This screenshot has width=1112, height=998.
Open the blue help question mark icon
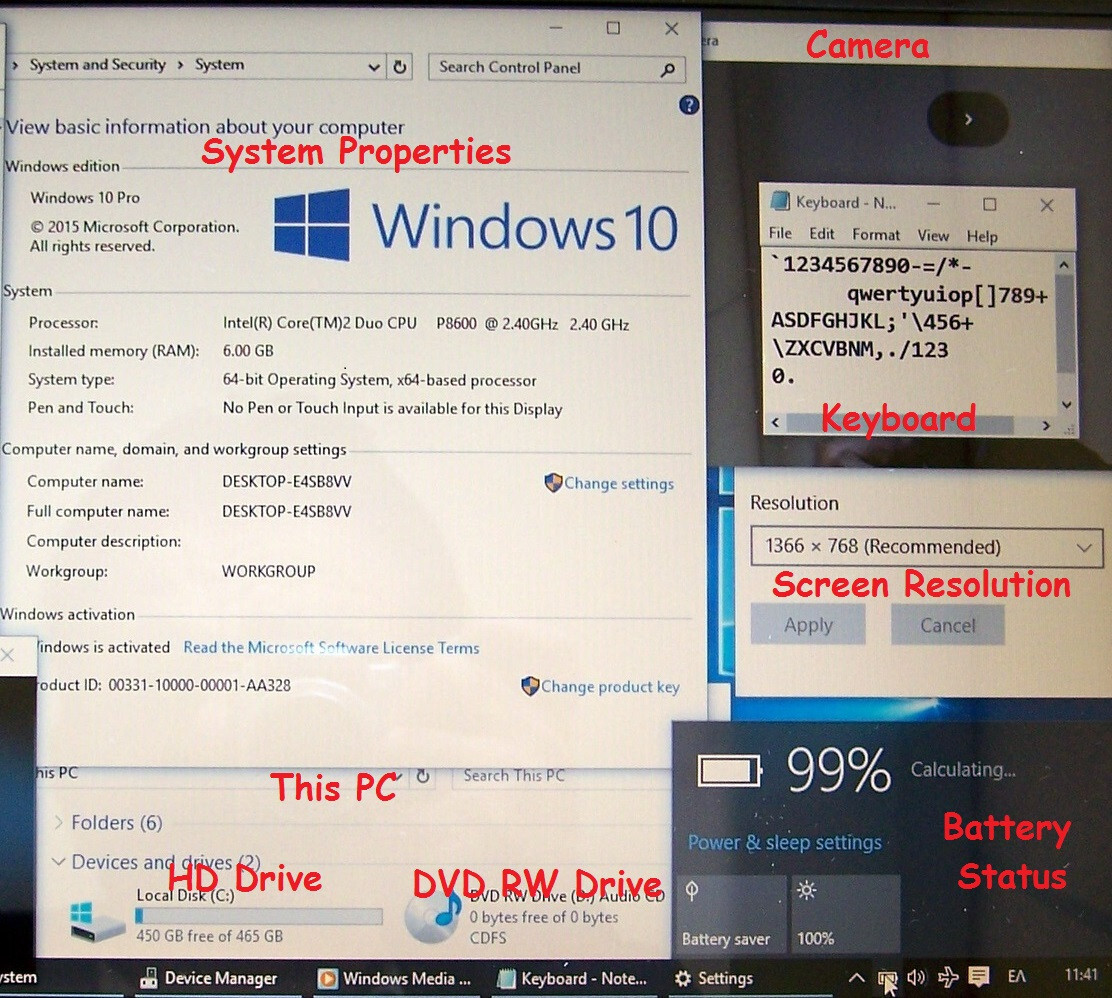(x=689, y=105)
